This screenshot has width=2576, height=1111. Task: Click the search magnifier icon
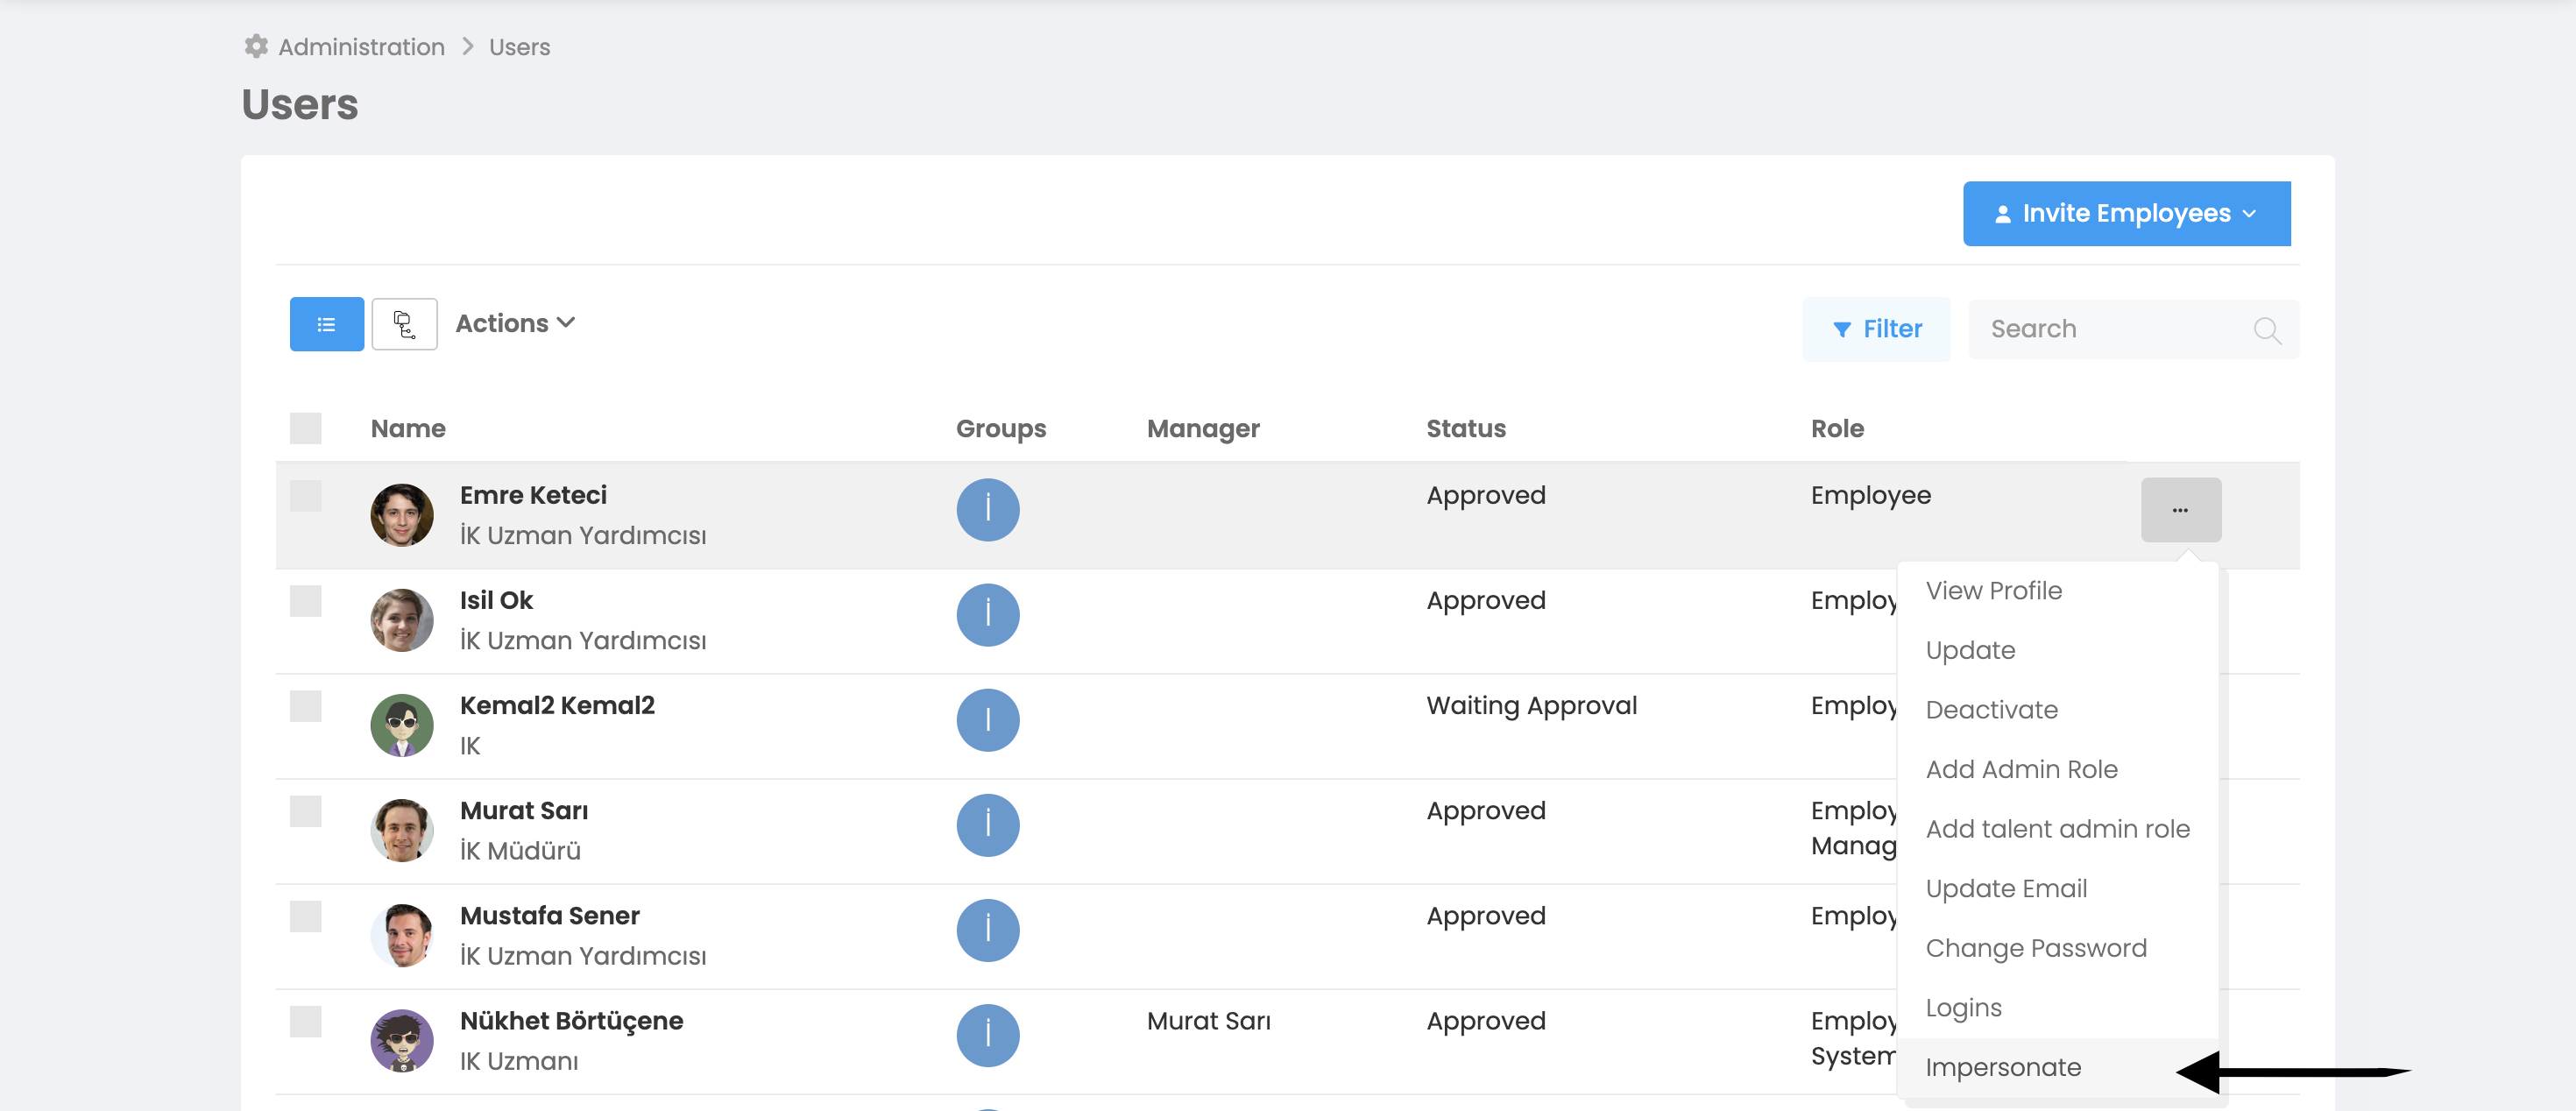coord(2266,330)
